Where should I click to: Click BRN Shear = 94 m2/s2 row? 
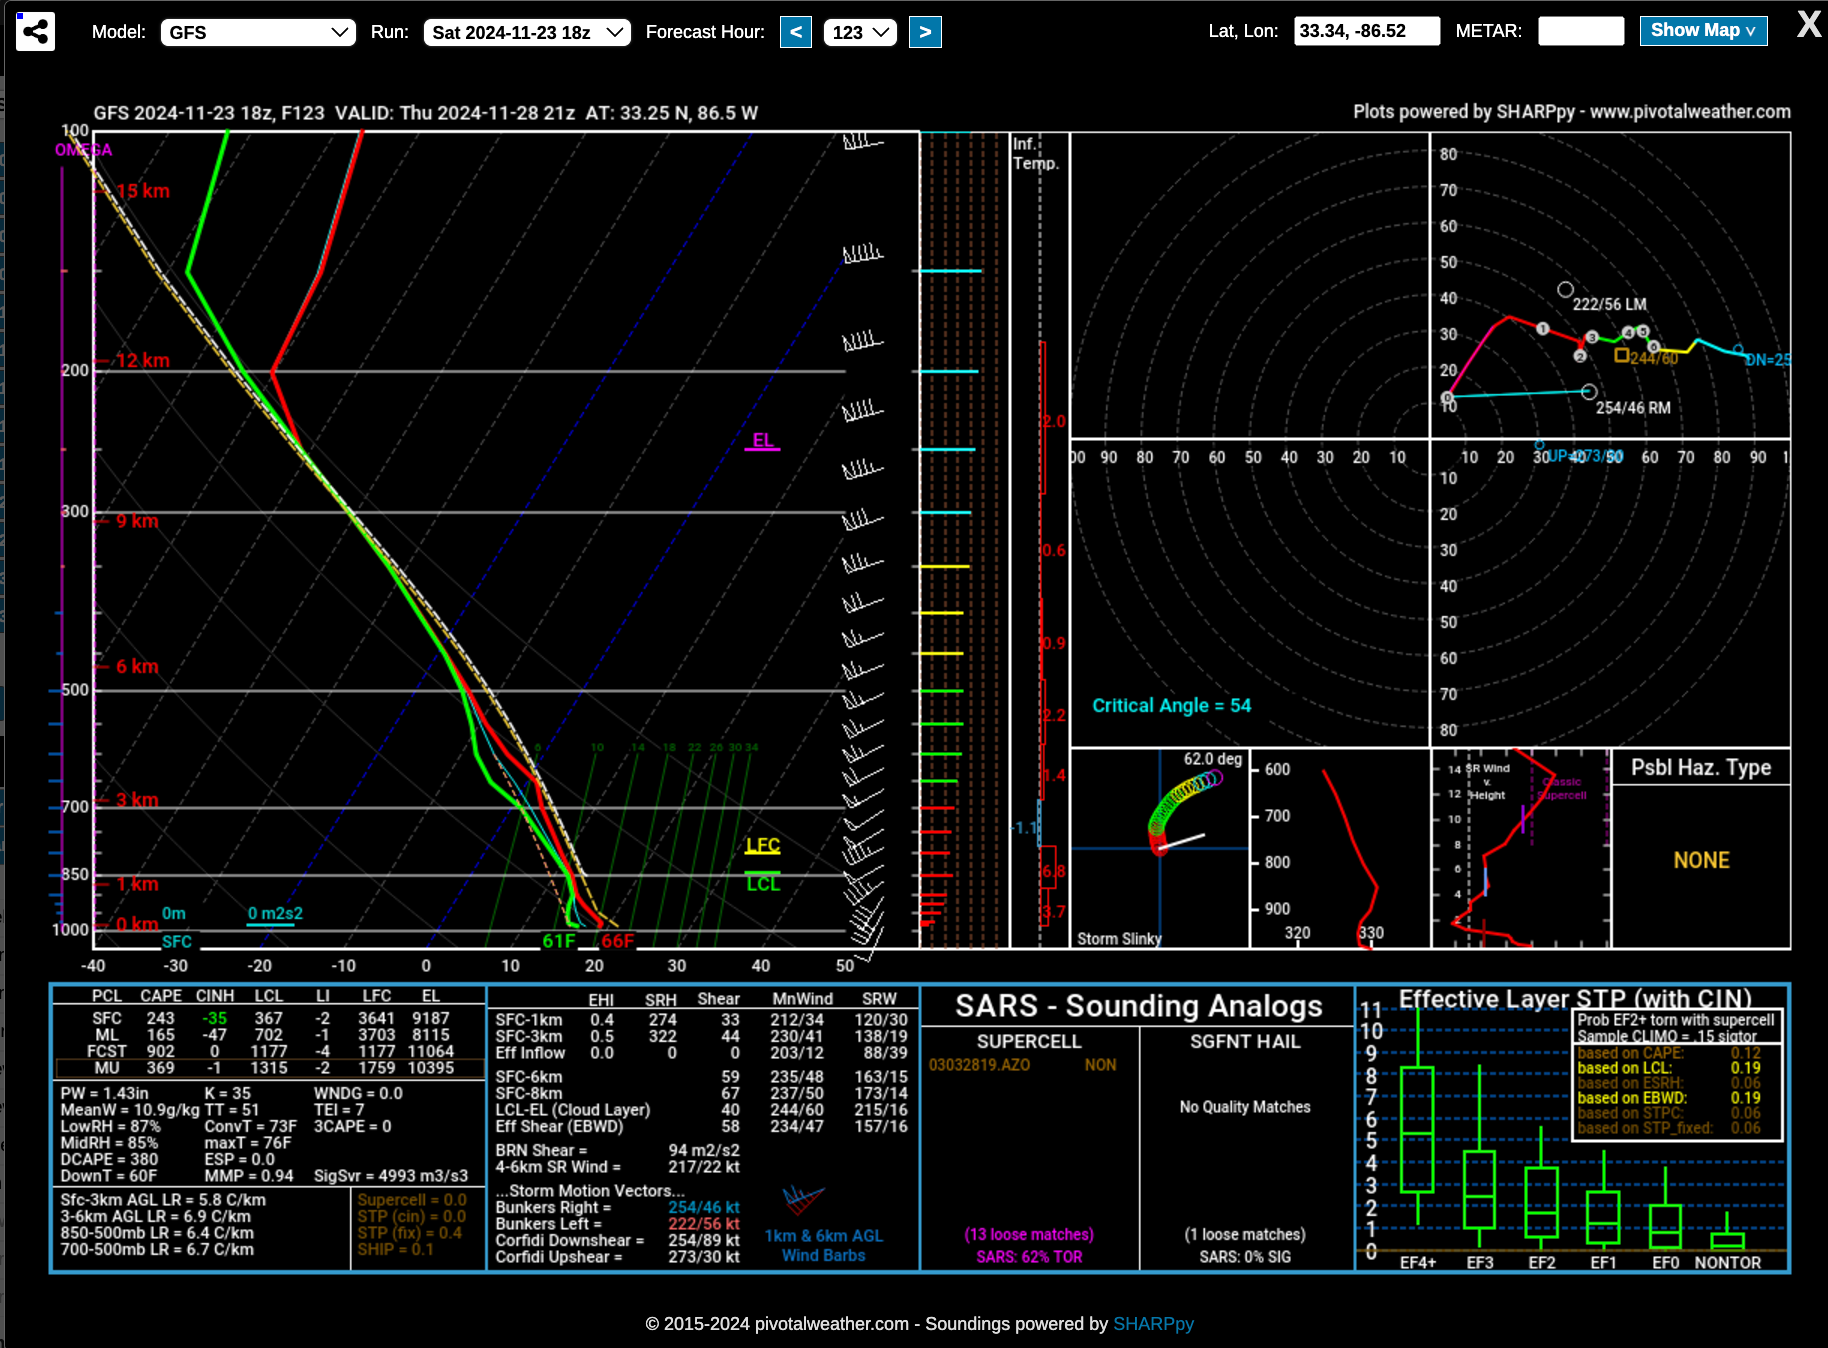tap(618, 1151)
